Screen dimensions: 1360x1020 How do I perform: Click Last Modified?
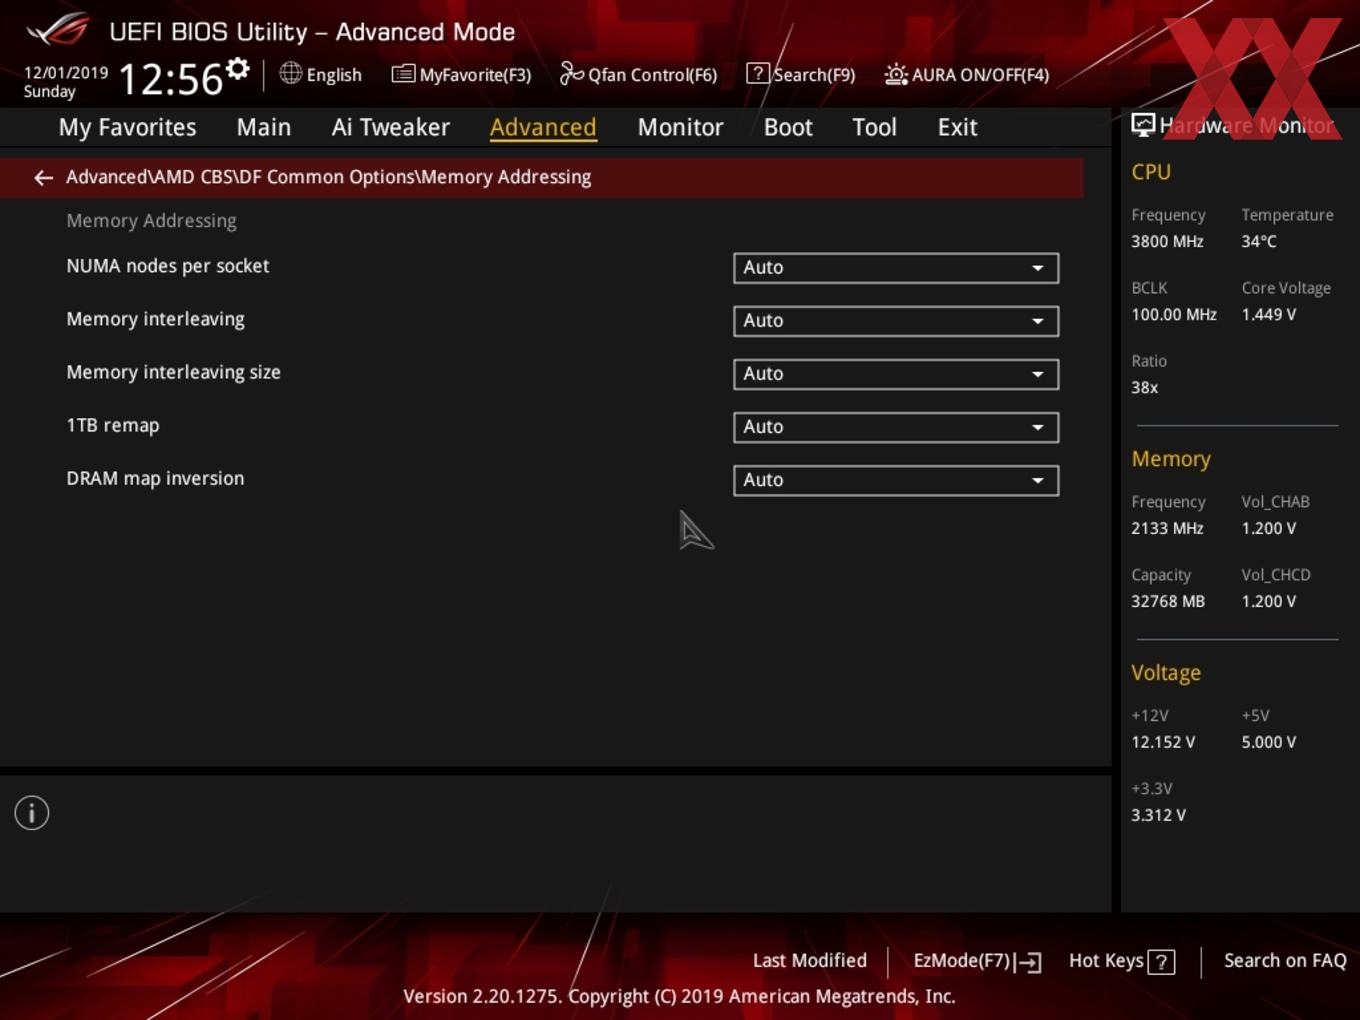(810, 961)
